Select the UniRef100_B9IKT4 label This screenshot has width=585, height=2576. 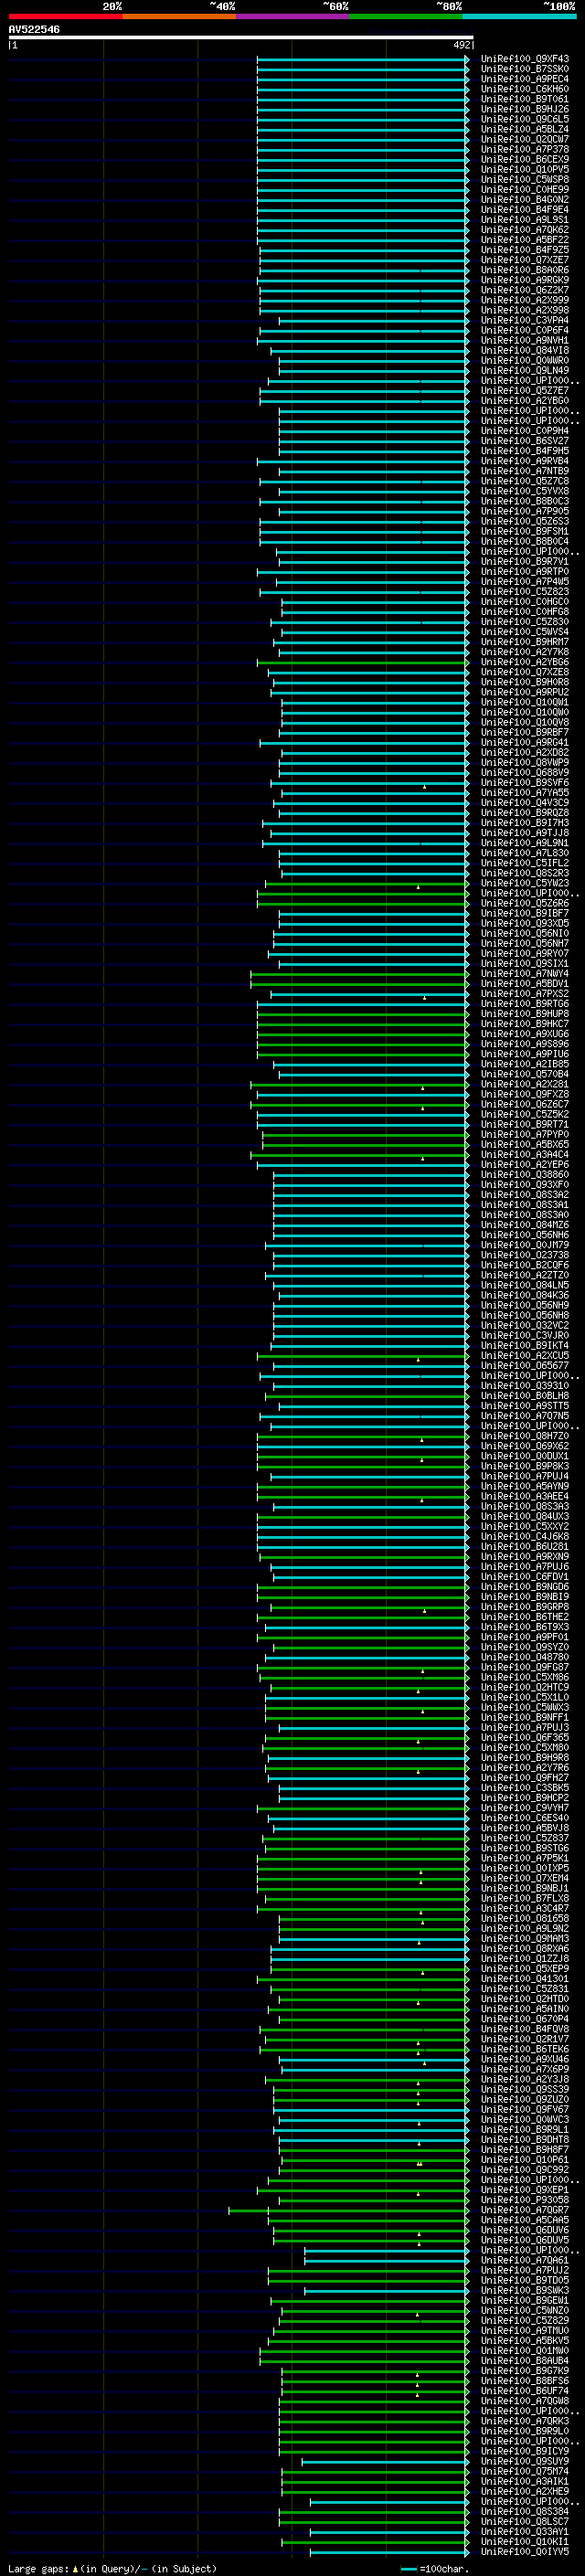[525, 1345]
